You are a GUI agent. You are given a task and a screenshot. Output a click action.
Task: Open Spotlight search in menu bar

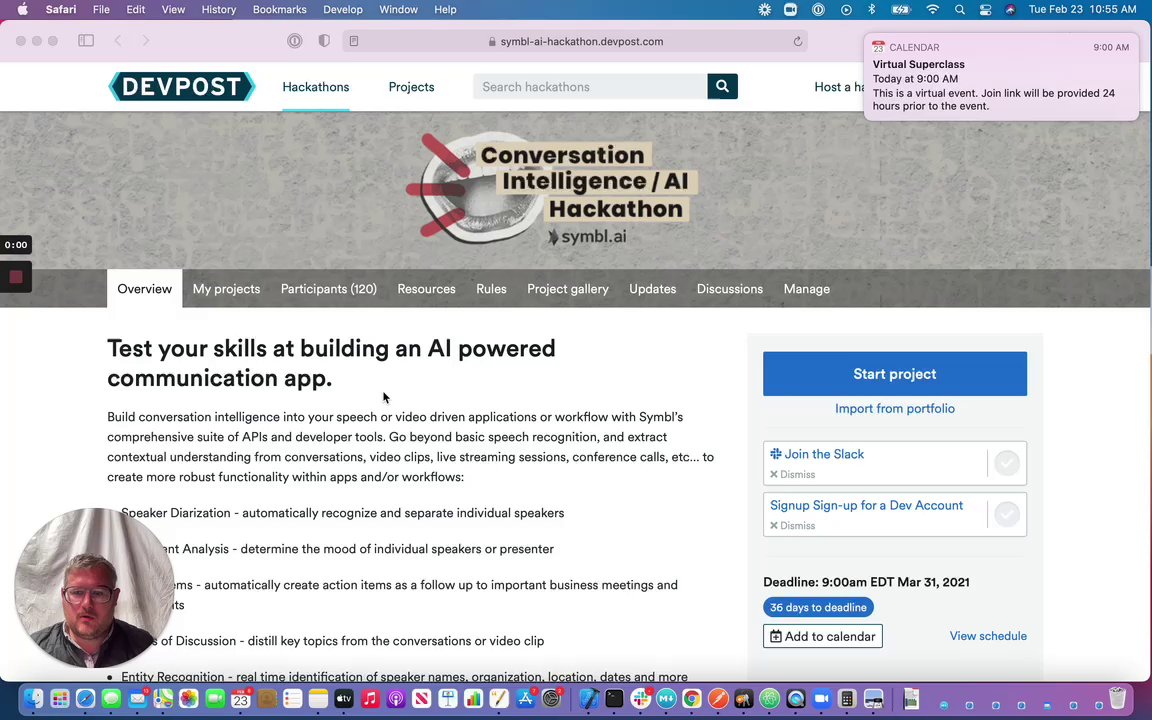tap(960, 10)
